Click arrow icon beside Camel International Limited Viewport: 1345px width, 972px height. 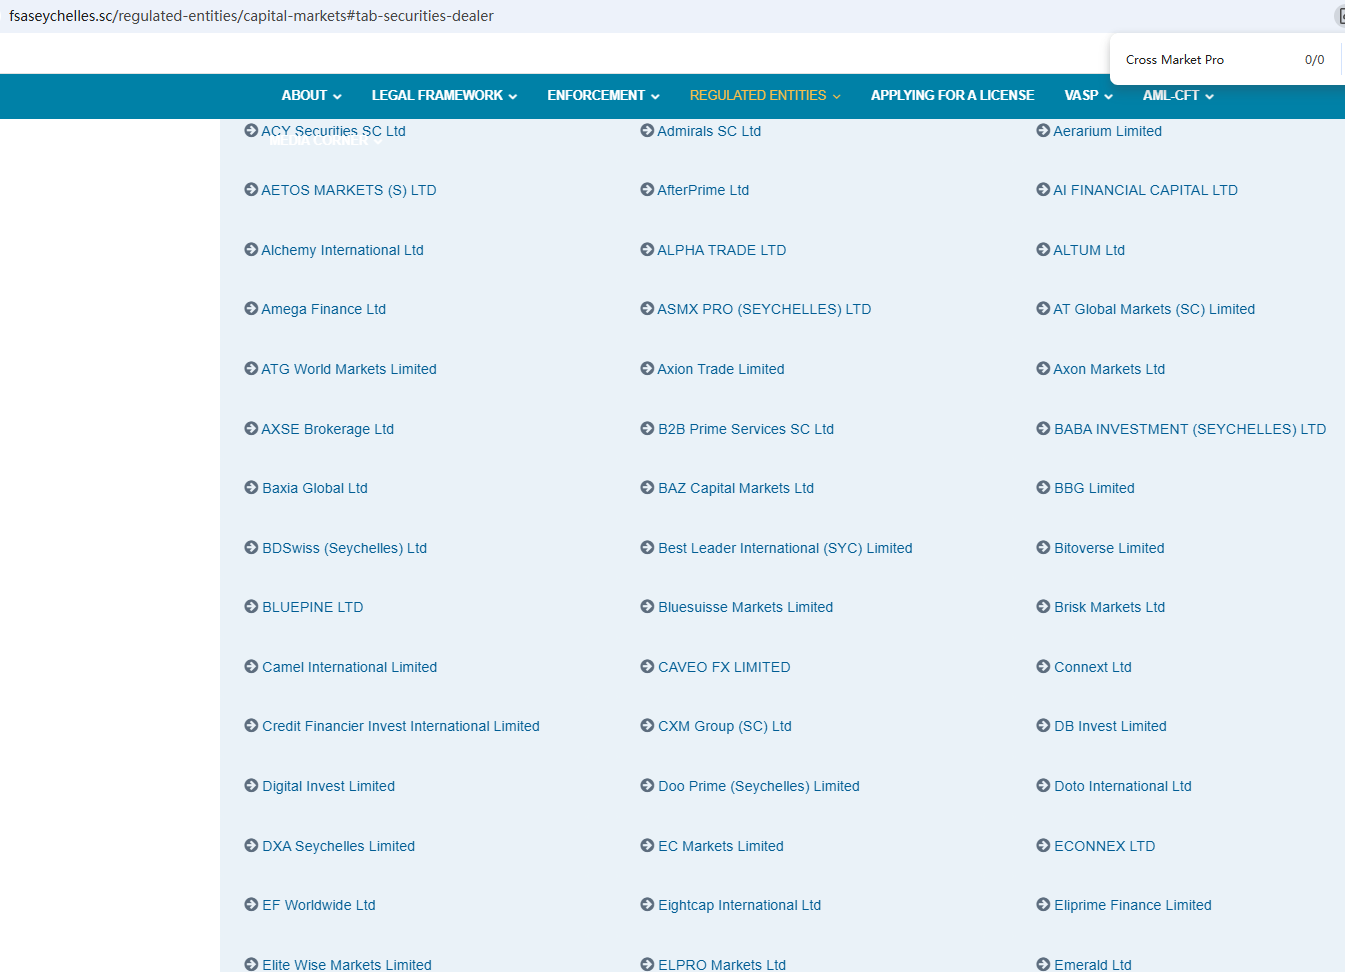coord(251,667)
